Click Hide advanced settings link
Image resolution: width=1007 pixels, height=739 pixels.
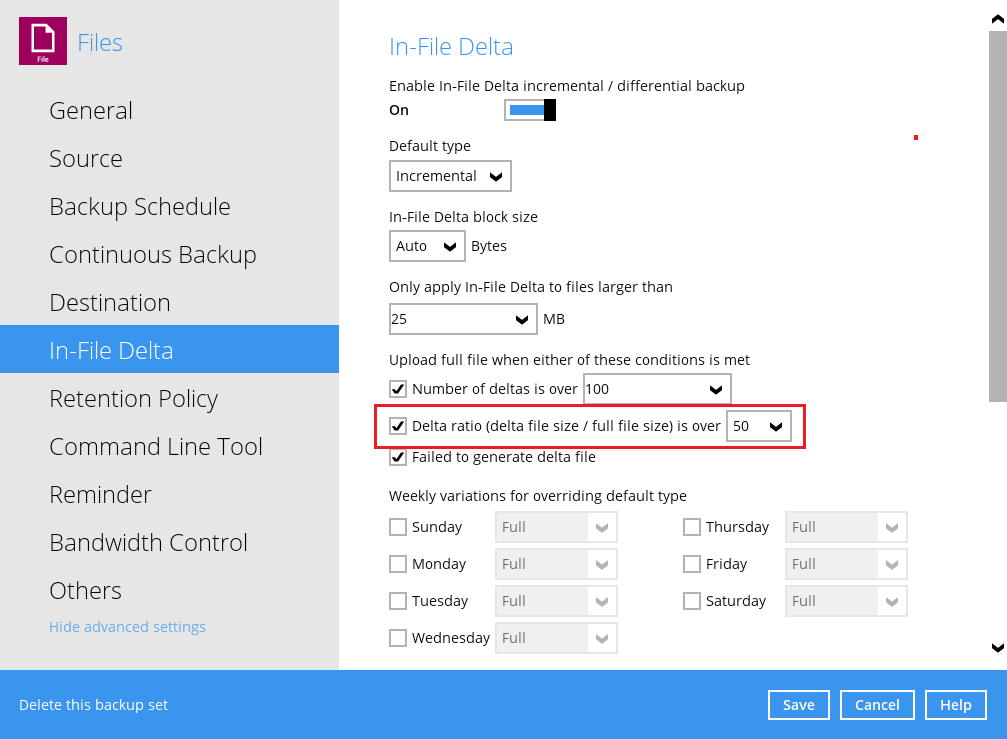[127, 627]
